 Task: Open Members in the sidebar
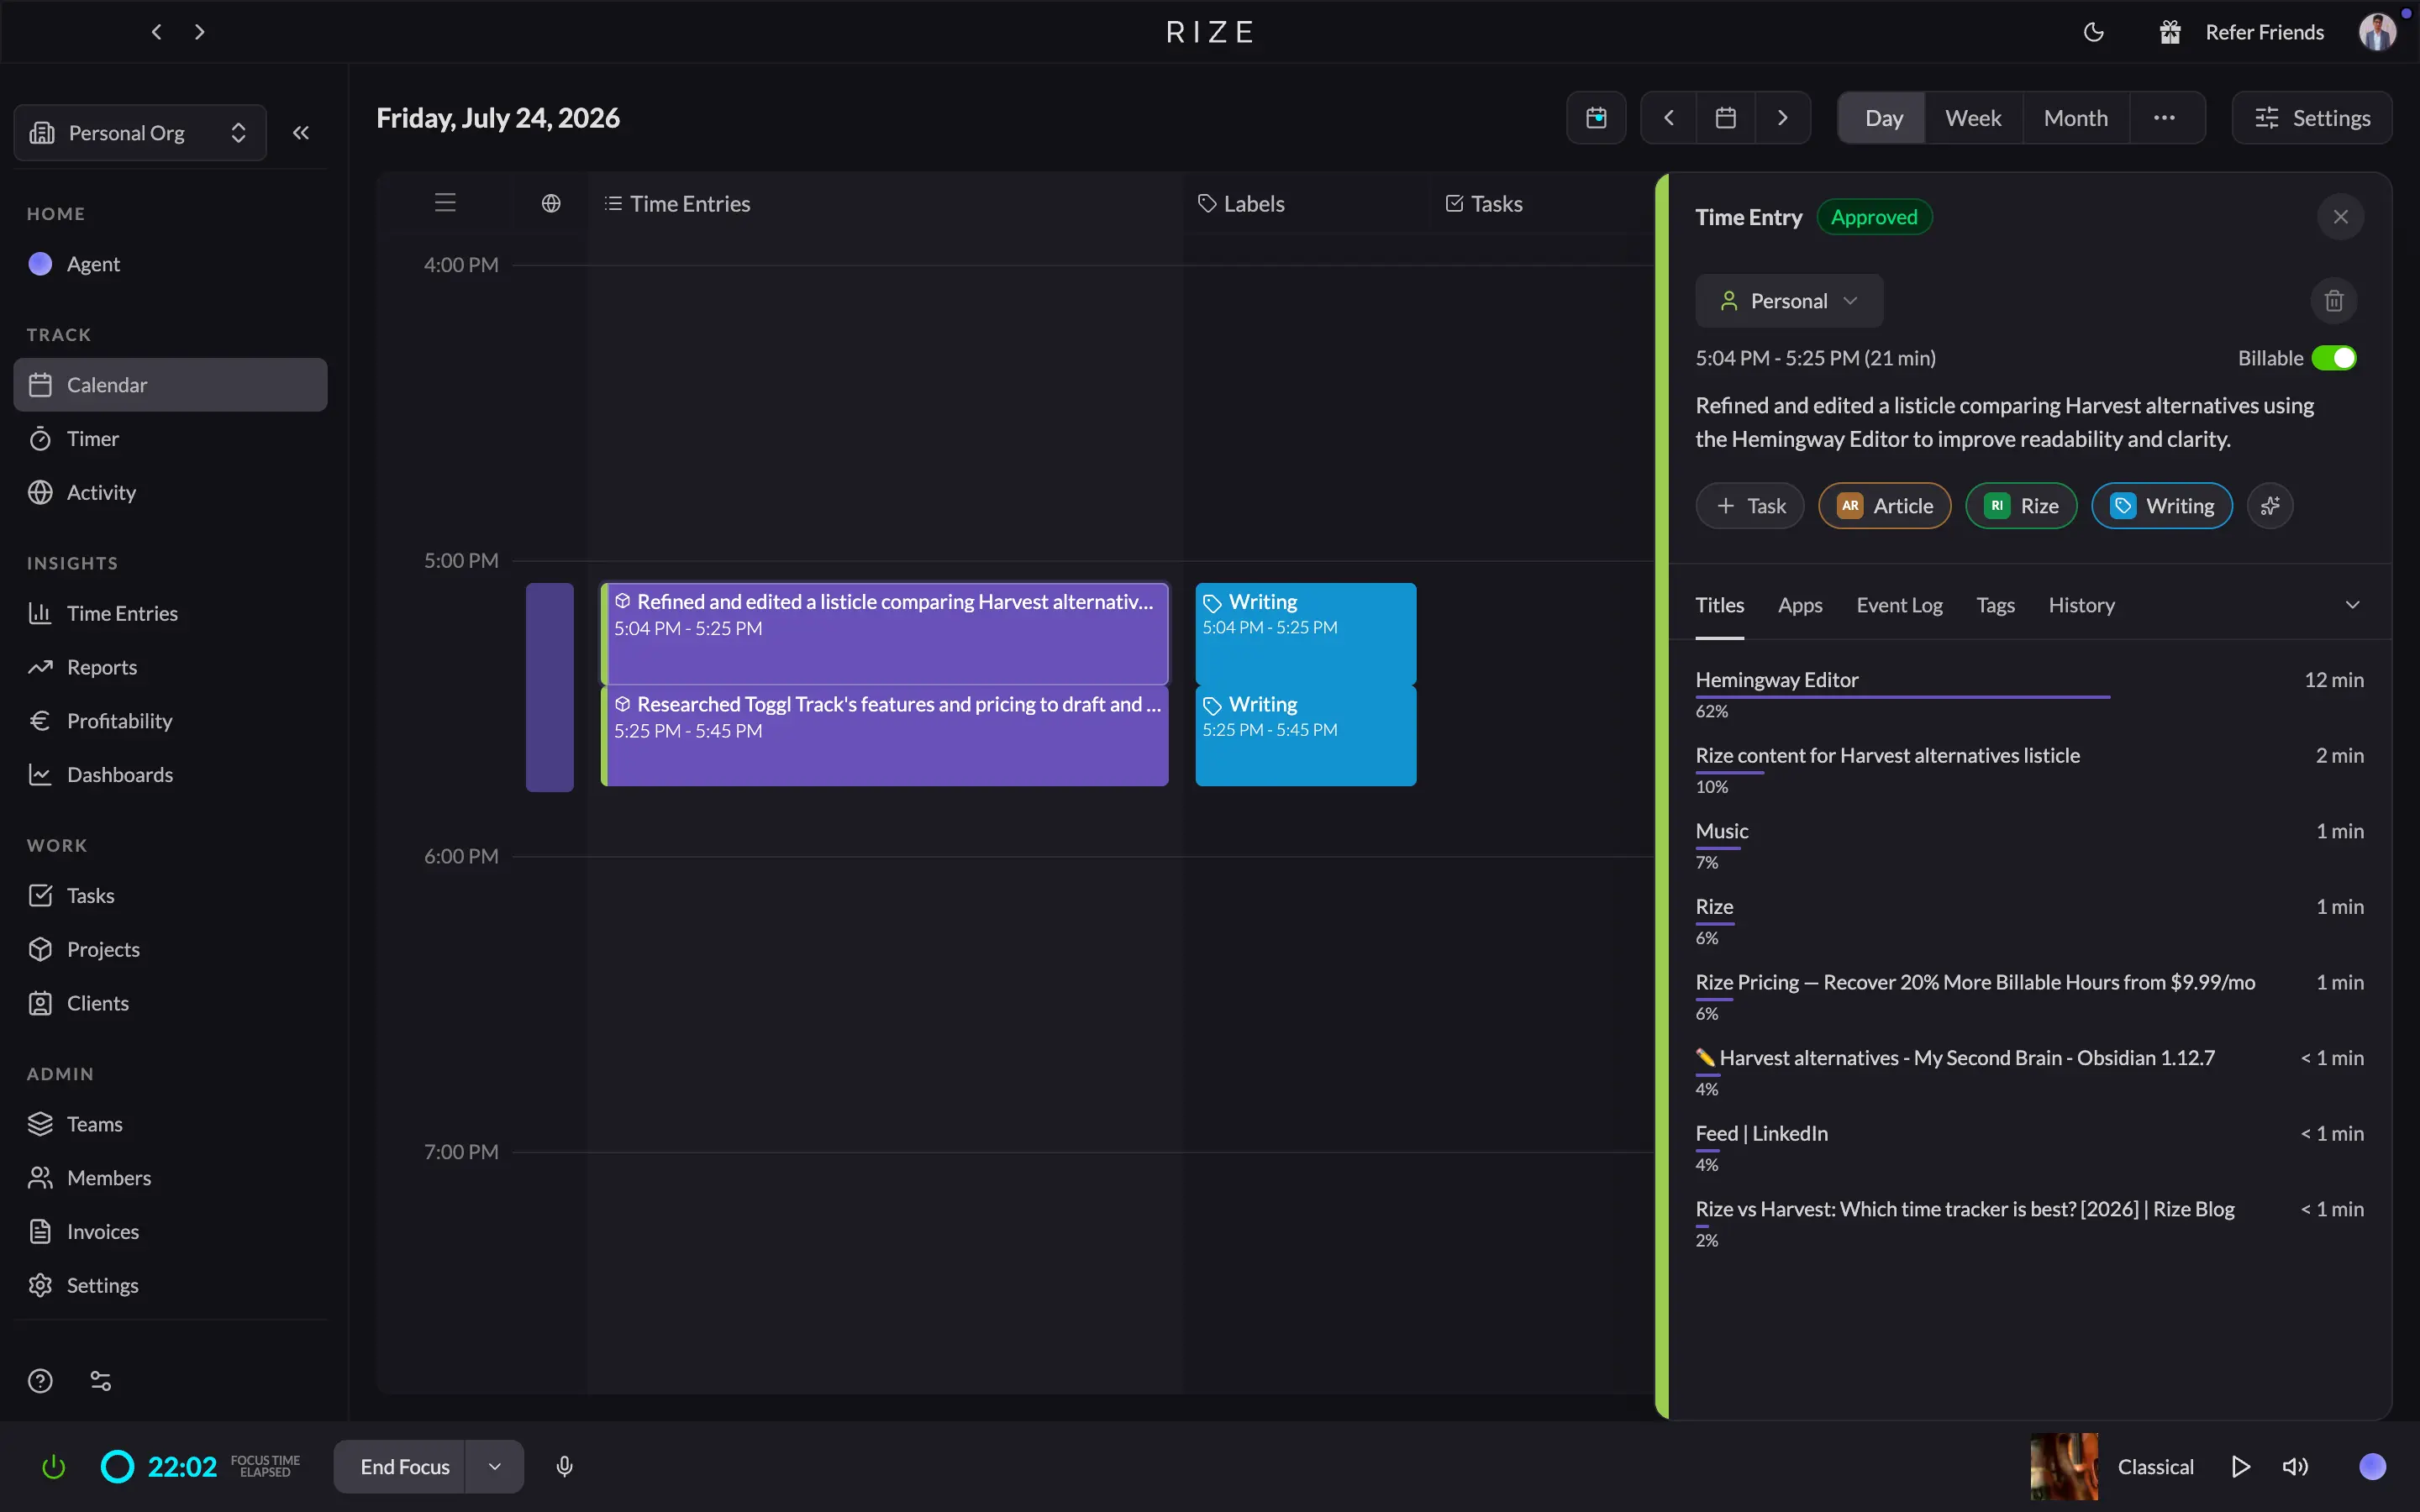coord(170,1178)
